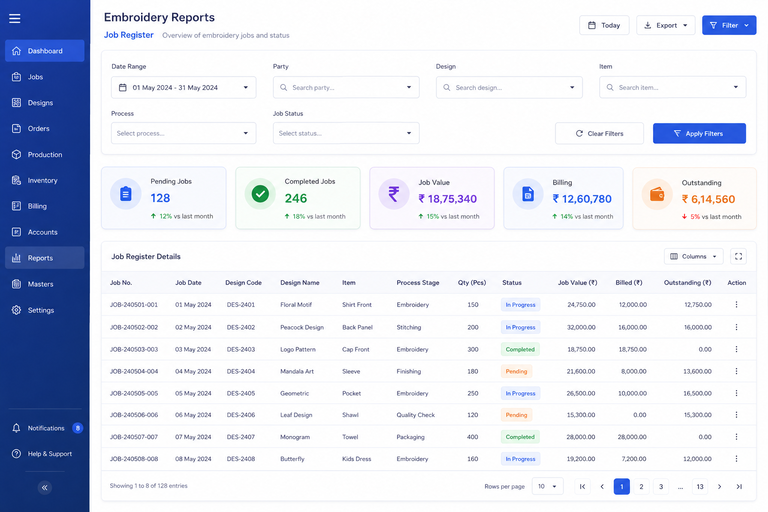Click Pending status badge for JOB-240504-004
768x512 pixels.
(516, 371)
